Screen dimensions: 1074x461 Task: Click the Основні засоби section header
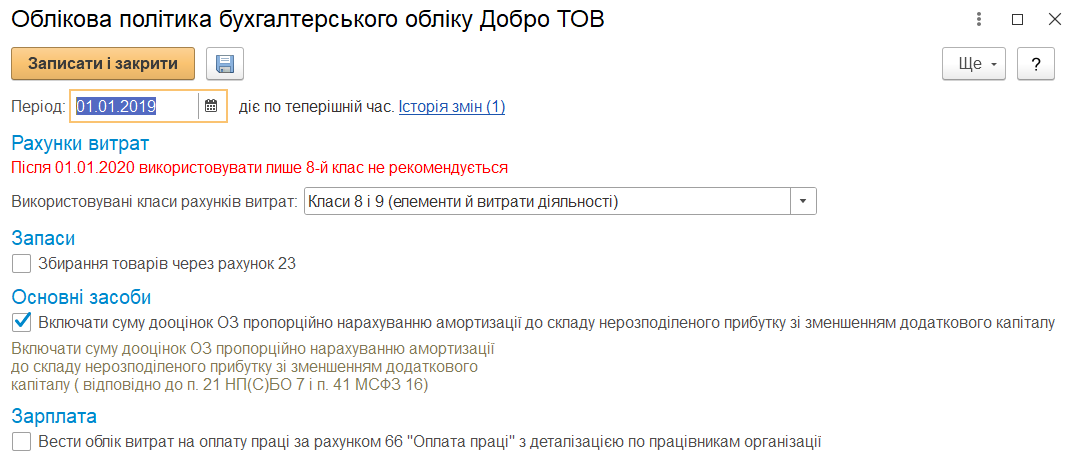[x=82, y=297]
